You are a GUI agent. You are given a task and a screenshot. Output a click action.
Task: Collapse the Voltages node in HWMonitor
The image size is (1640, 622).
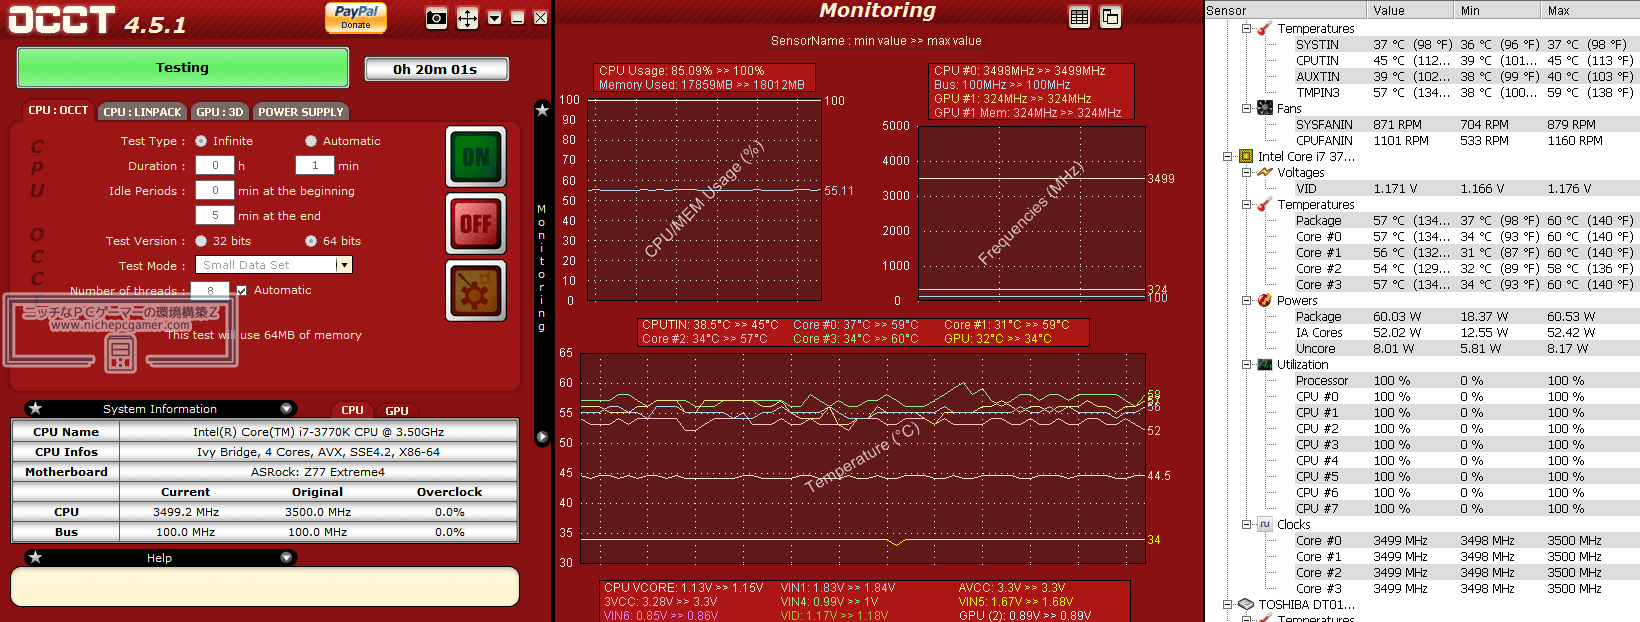1246,172
